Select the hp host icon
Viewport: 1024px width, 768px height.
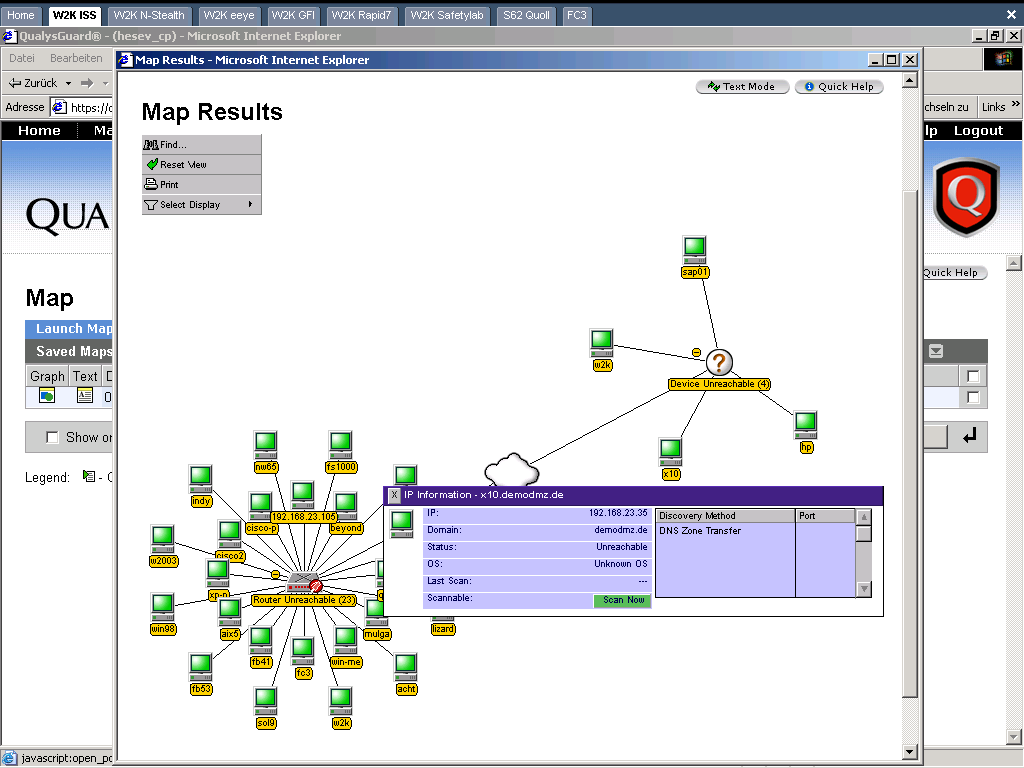coord(805,425)
